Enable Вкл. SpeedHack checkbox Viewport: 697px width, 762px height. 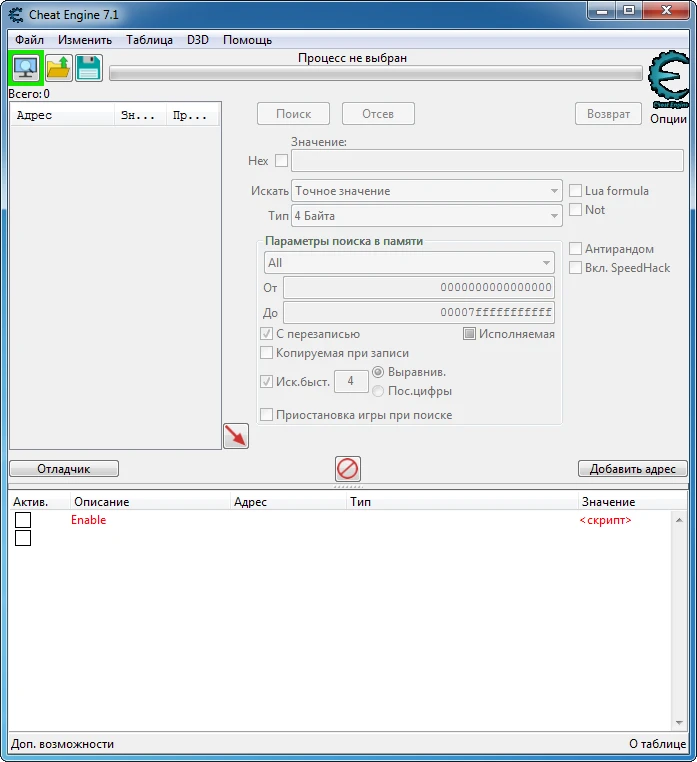[x=575, y=268]
